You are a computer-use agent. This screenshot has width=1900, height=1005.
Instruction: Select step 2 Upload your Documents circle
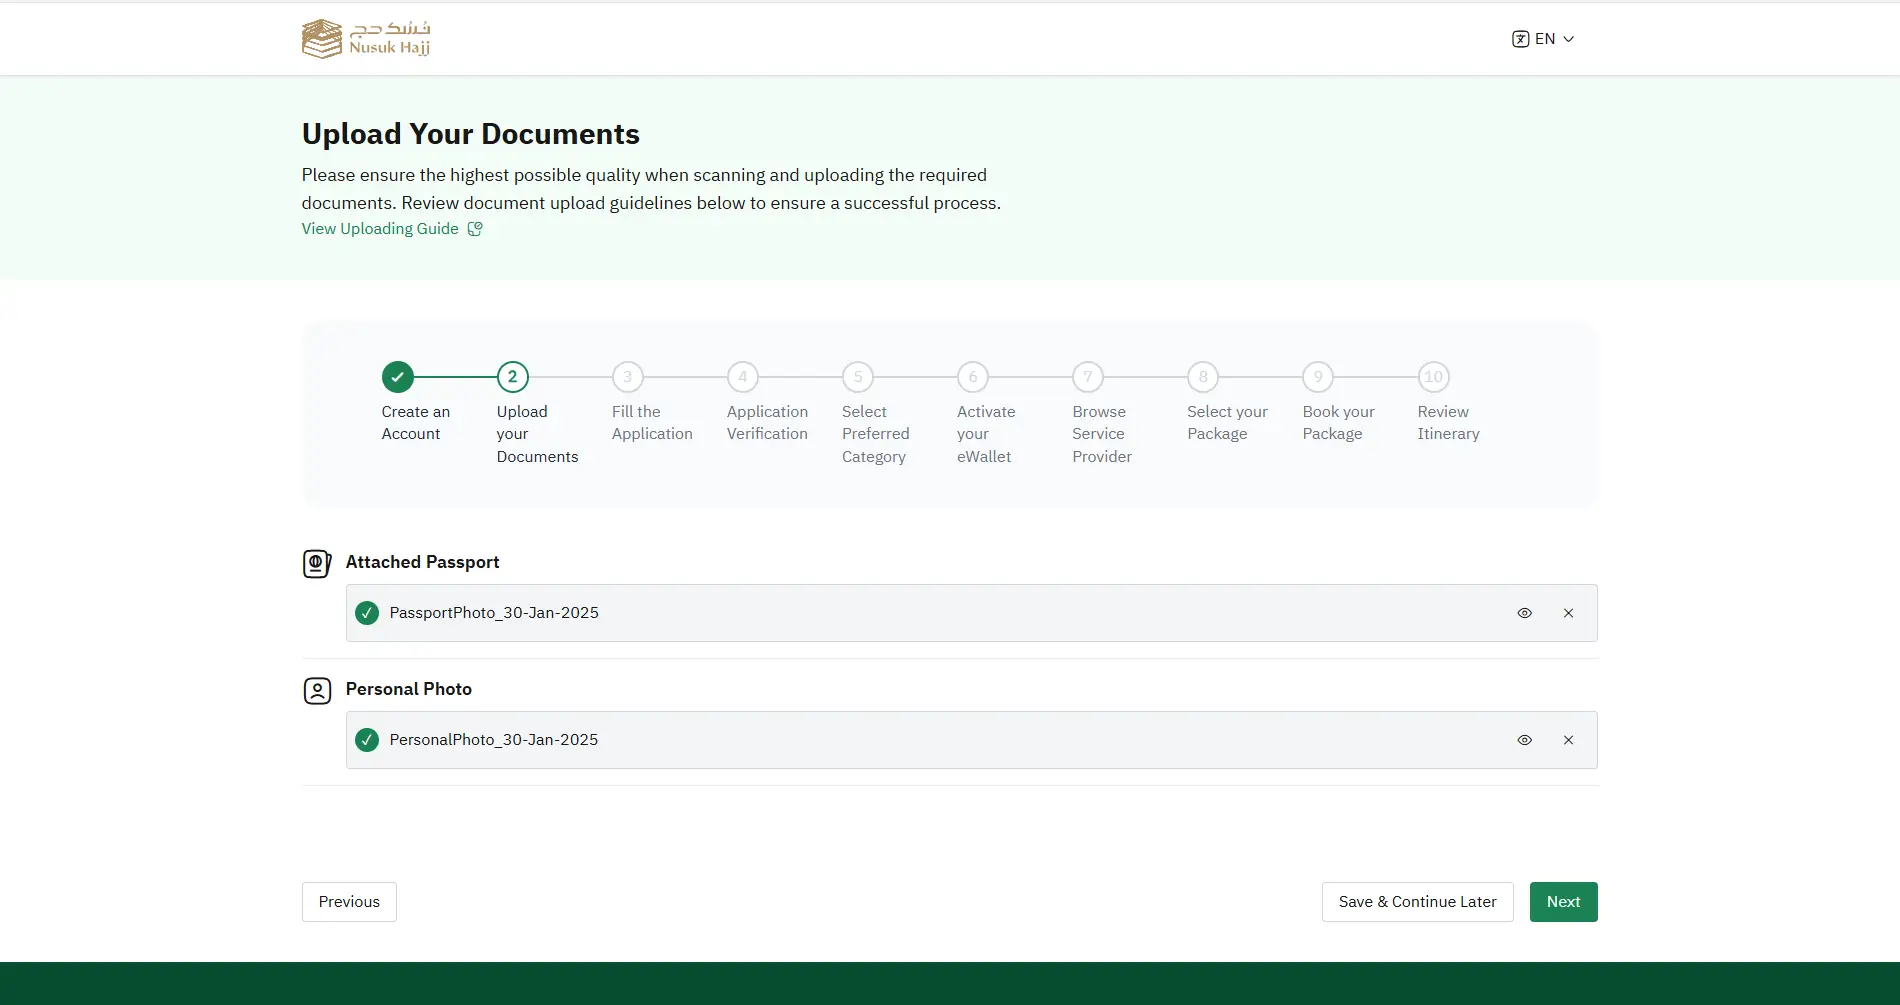512,377
